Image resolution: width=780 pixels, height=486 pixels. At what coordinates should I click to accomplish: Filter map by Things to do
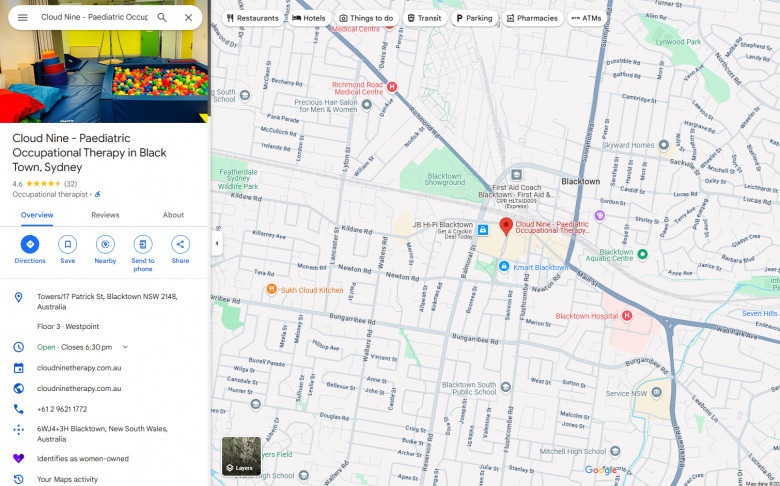tap(366, 18)
